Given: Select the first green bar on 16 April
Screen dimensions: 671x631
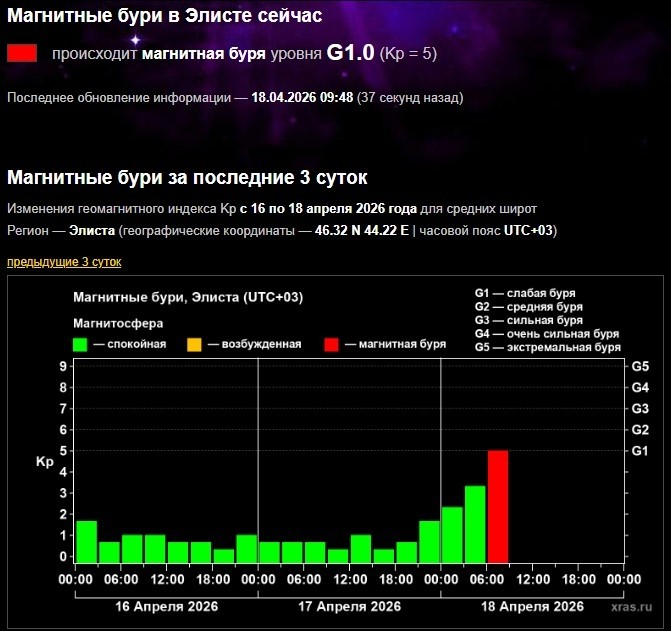Looking at the screenshot, I should pyautogui.click(x=87, y=542).
